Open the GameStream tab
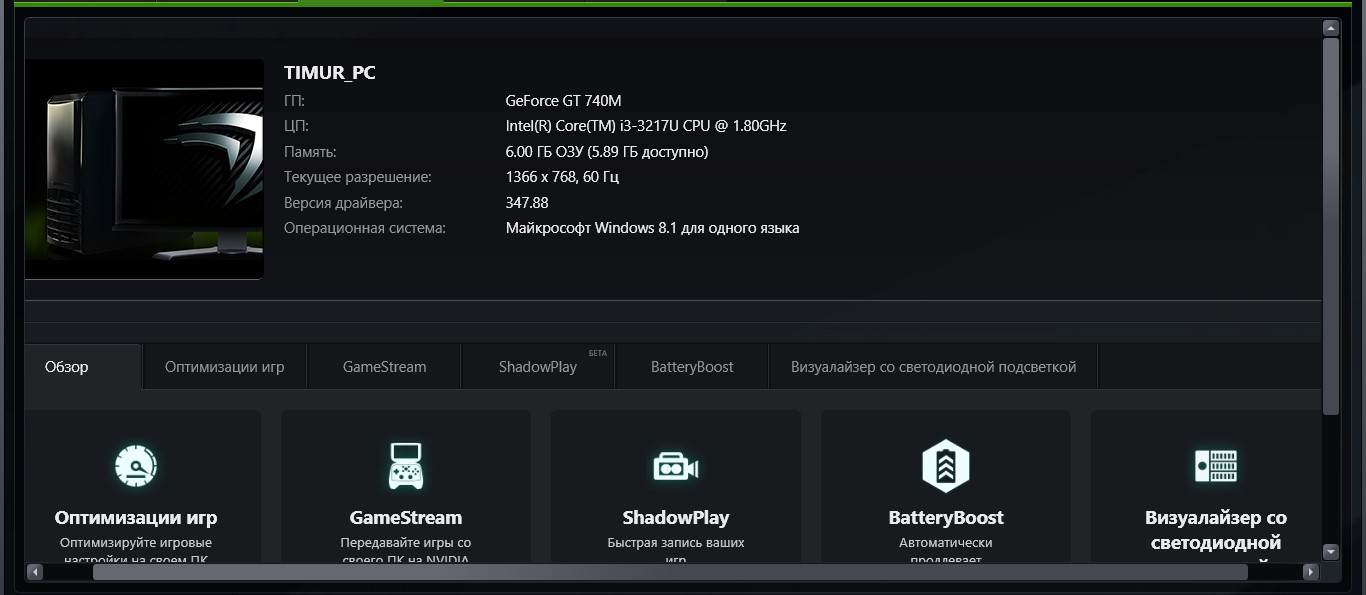This screenshot has width=1366, height=595. (384, 367)
